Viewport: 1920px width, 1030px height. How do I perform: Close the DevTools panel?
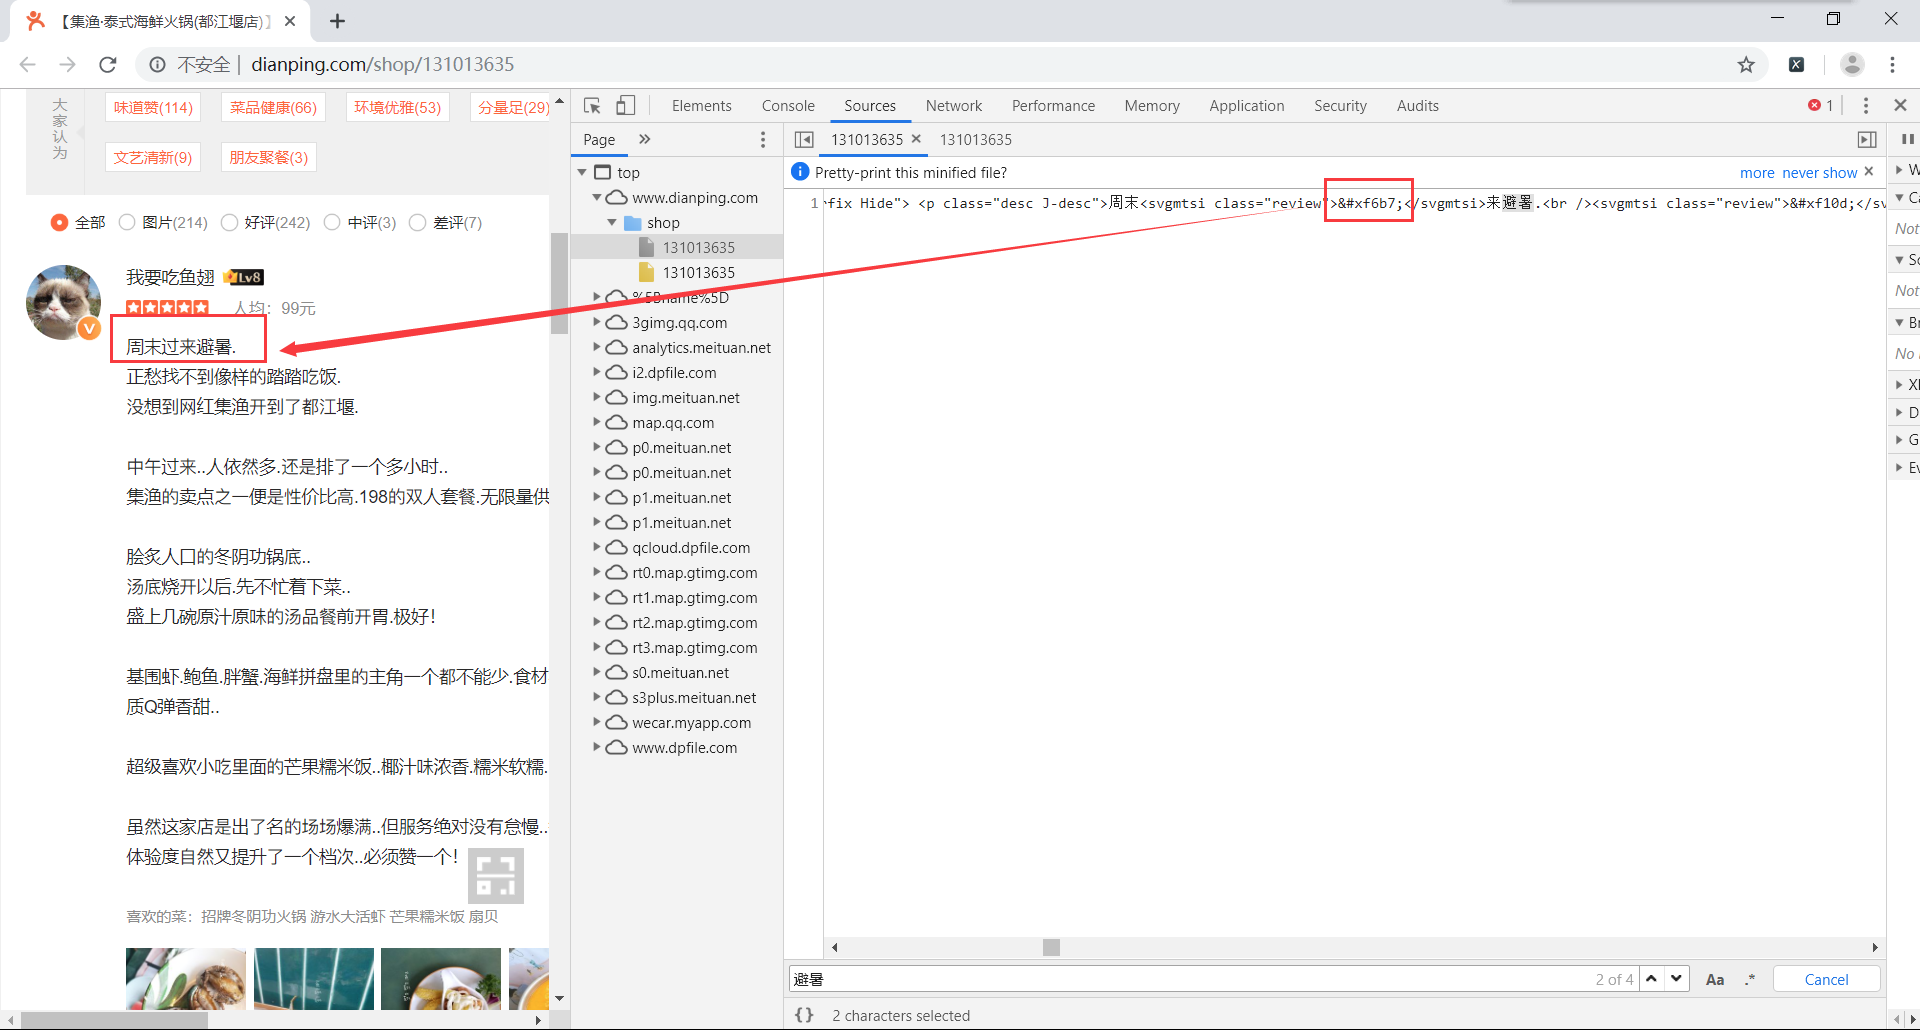pos(1900,105)
